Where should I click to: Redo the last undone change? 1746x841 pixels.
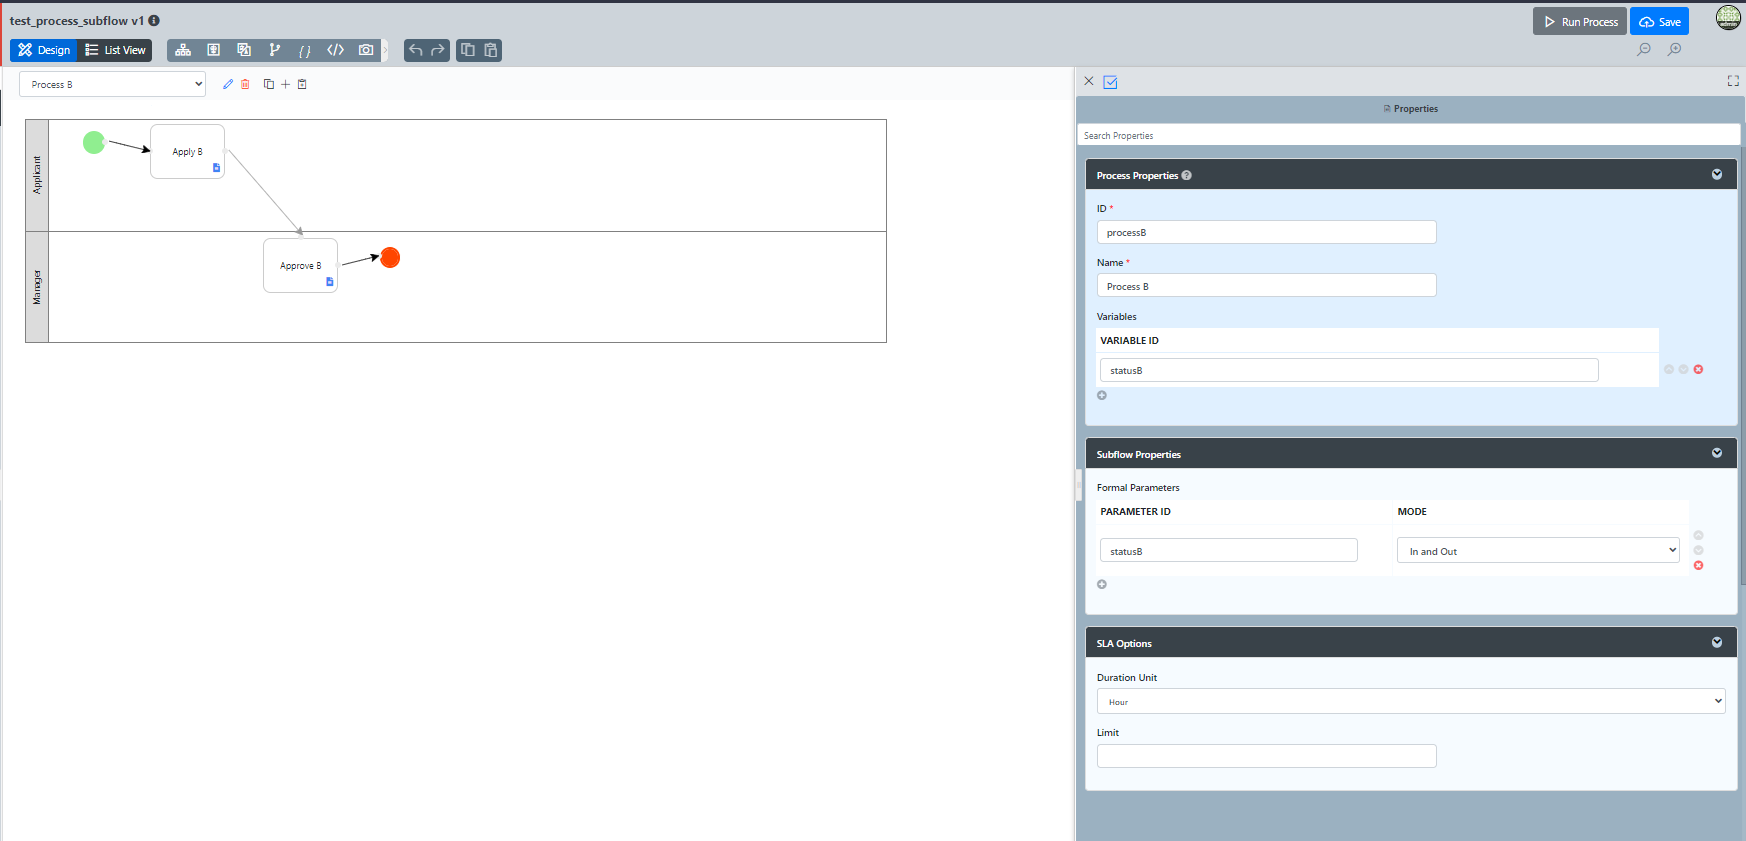click(x=438, y=50)
